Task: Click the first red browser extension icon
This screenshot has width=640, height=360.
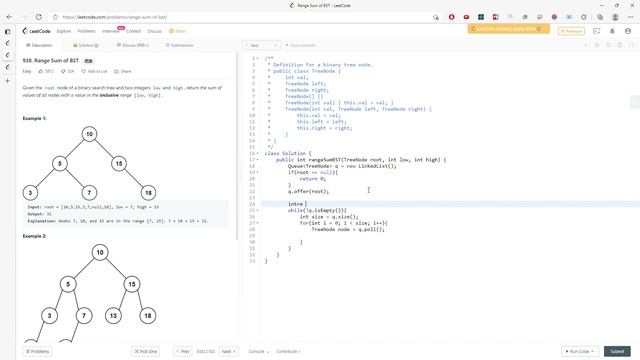Action: click(451, 17)
